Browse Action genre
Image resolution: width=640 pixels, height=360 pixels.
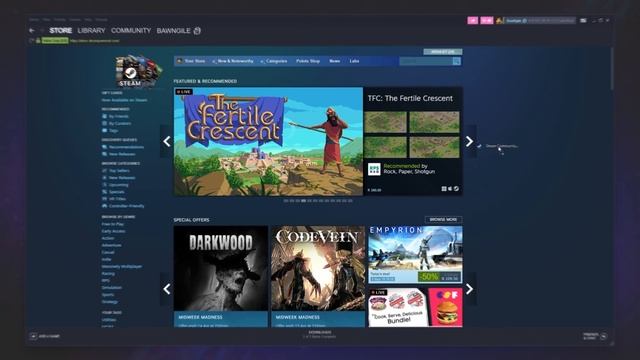[x=108, y=238]
